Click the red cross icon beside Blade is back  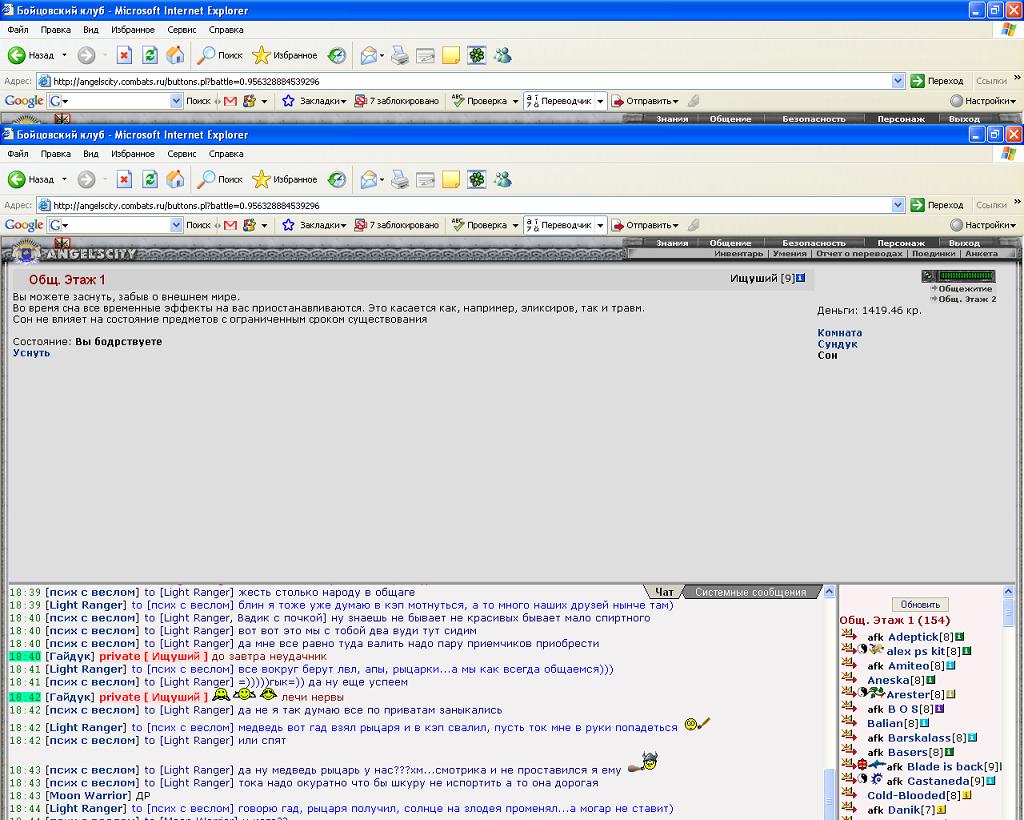coord(862,764)
